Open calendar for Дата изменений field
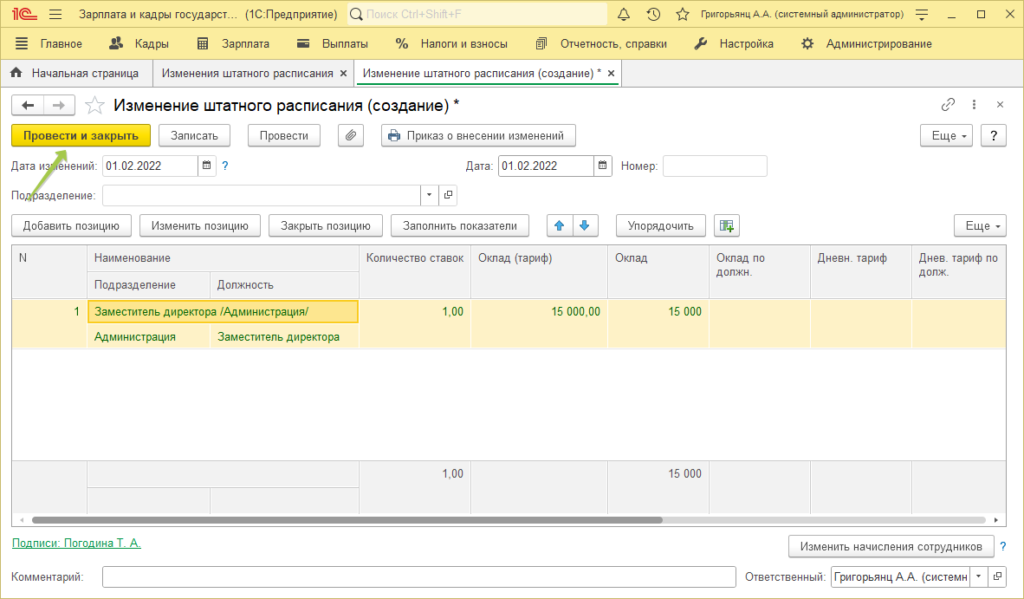 pos(207,166)
